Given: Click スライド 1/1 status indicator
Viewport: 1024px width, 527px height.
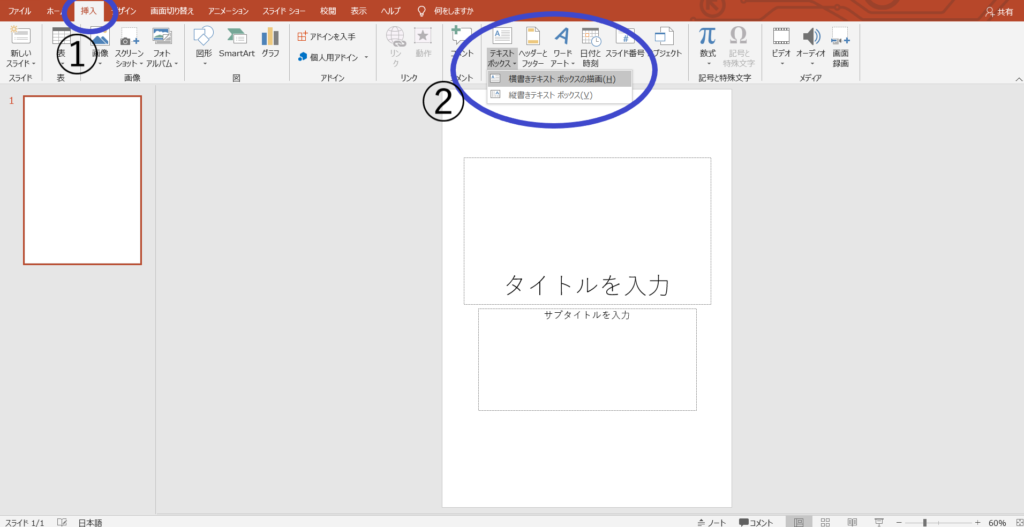Looking at the screenshot, I should tap(24, 522).
